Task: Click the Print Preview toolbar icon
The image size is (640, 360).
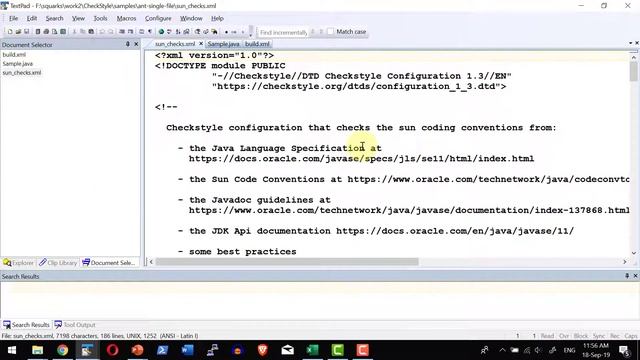Action: [x=55, y=31]
